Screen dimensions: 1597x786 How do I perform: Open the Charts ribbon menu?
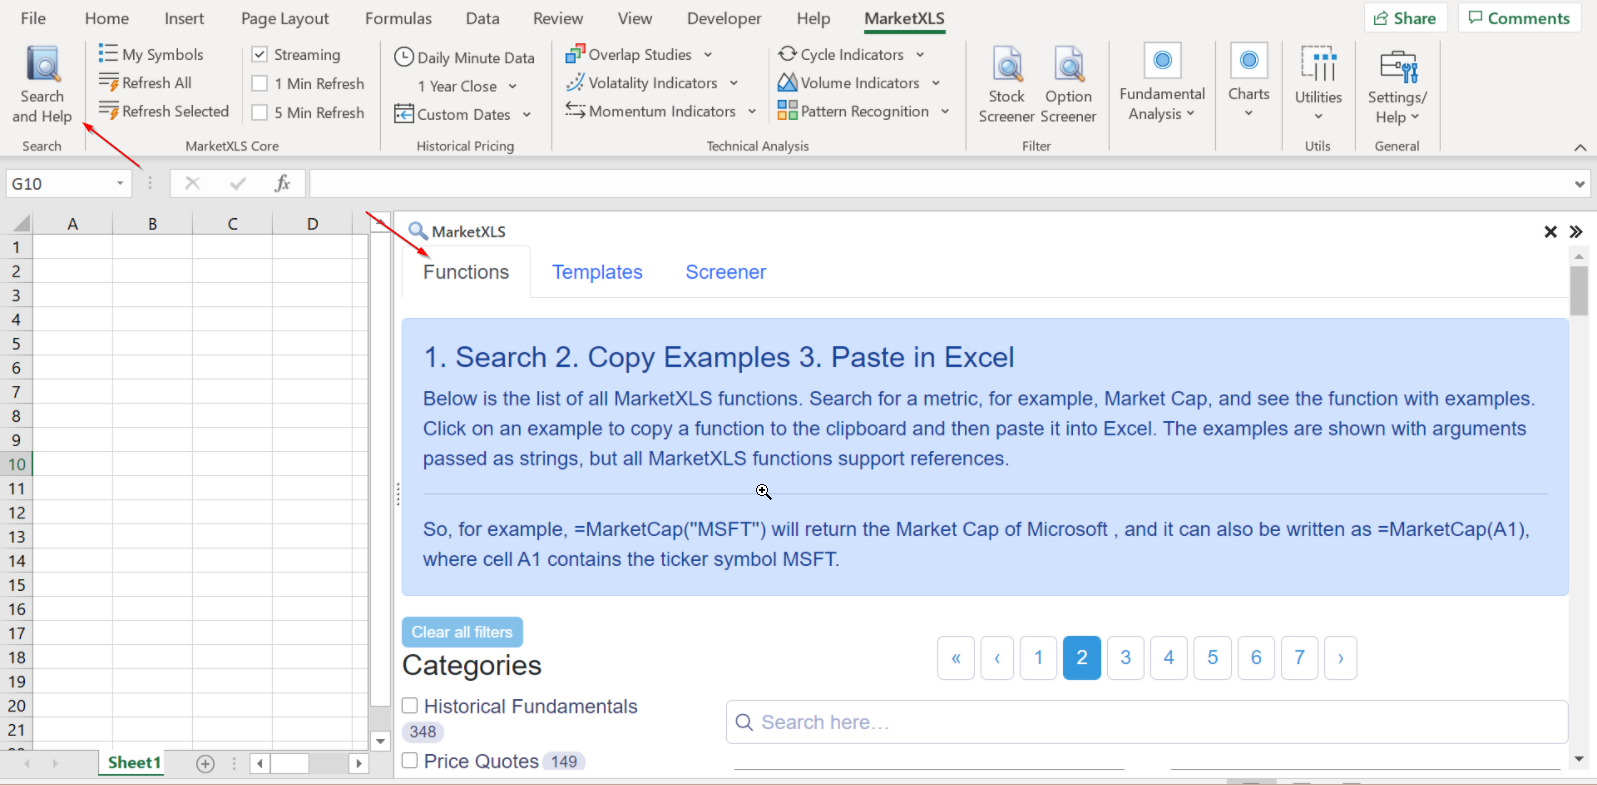point(1249,82)
